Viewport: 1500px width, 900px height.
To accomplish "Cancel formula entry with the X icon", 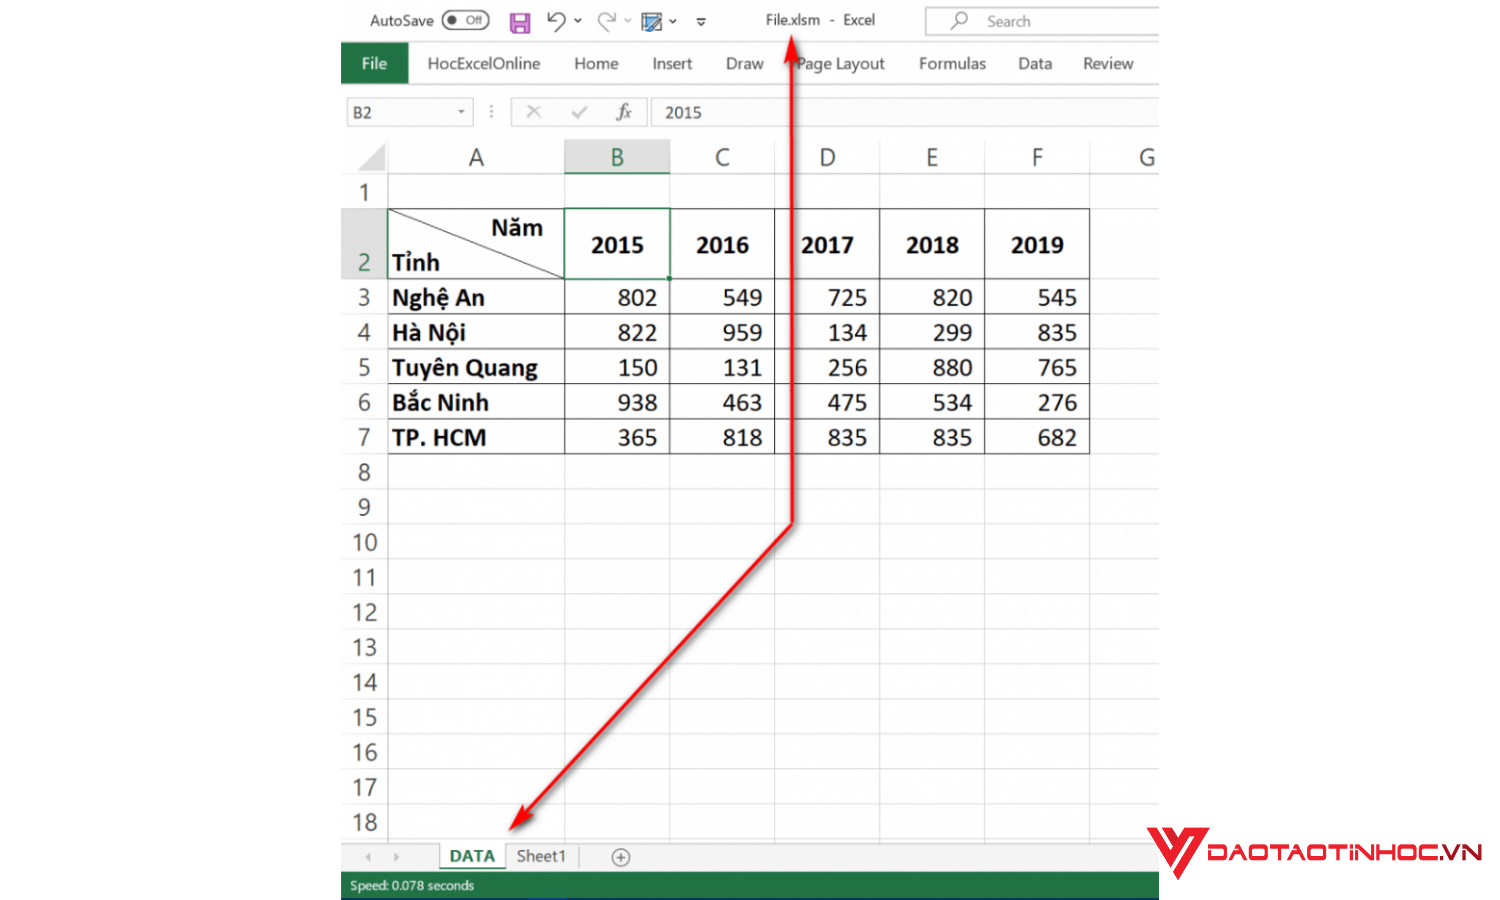I will [x=534, y=112].
